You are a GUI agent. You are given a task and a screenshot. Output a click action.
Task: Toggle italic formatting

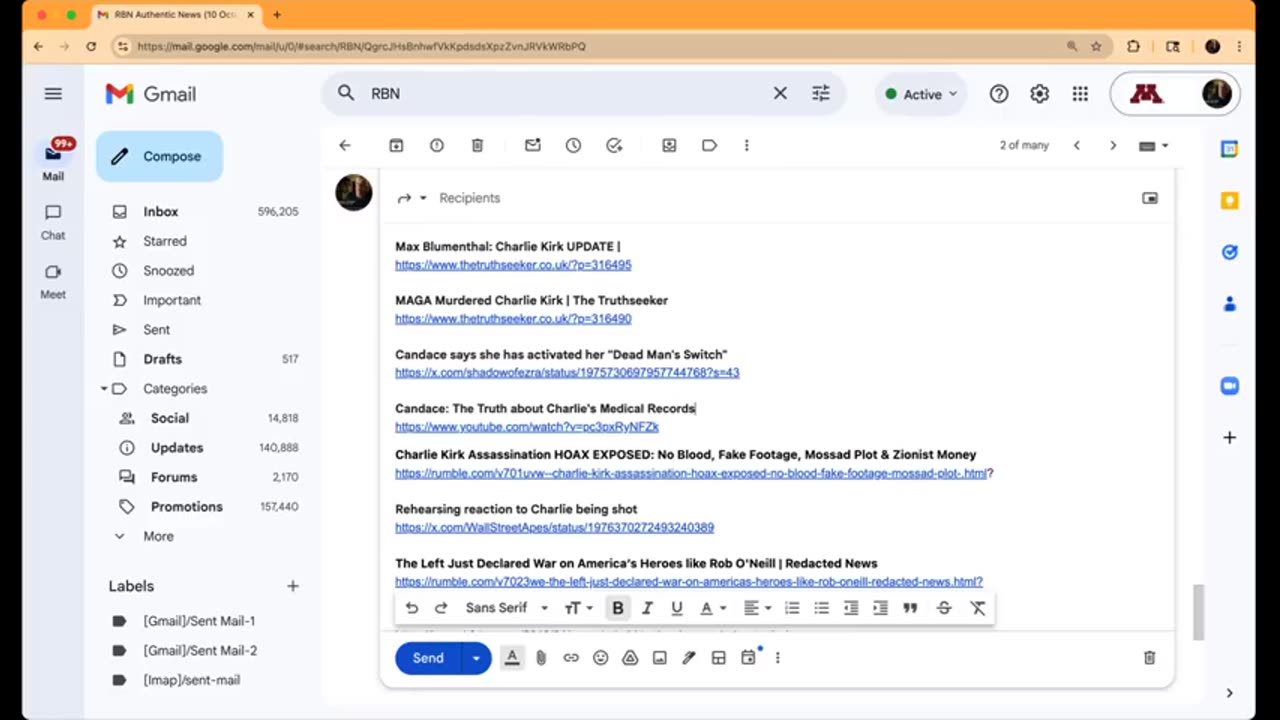[647, 608]
